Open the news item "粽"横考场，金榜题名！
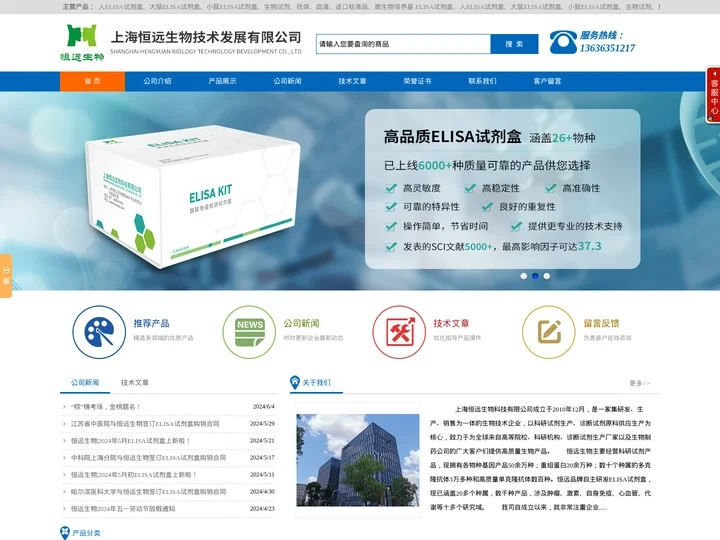This screenshot has height=540, width=720. pos(106,407)
